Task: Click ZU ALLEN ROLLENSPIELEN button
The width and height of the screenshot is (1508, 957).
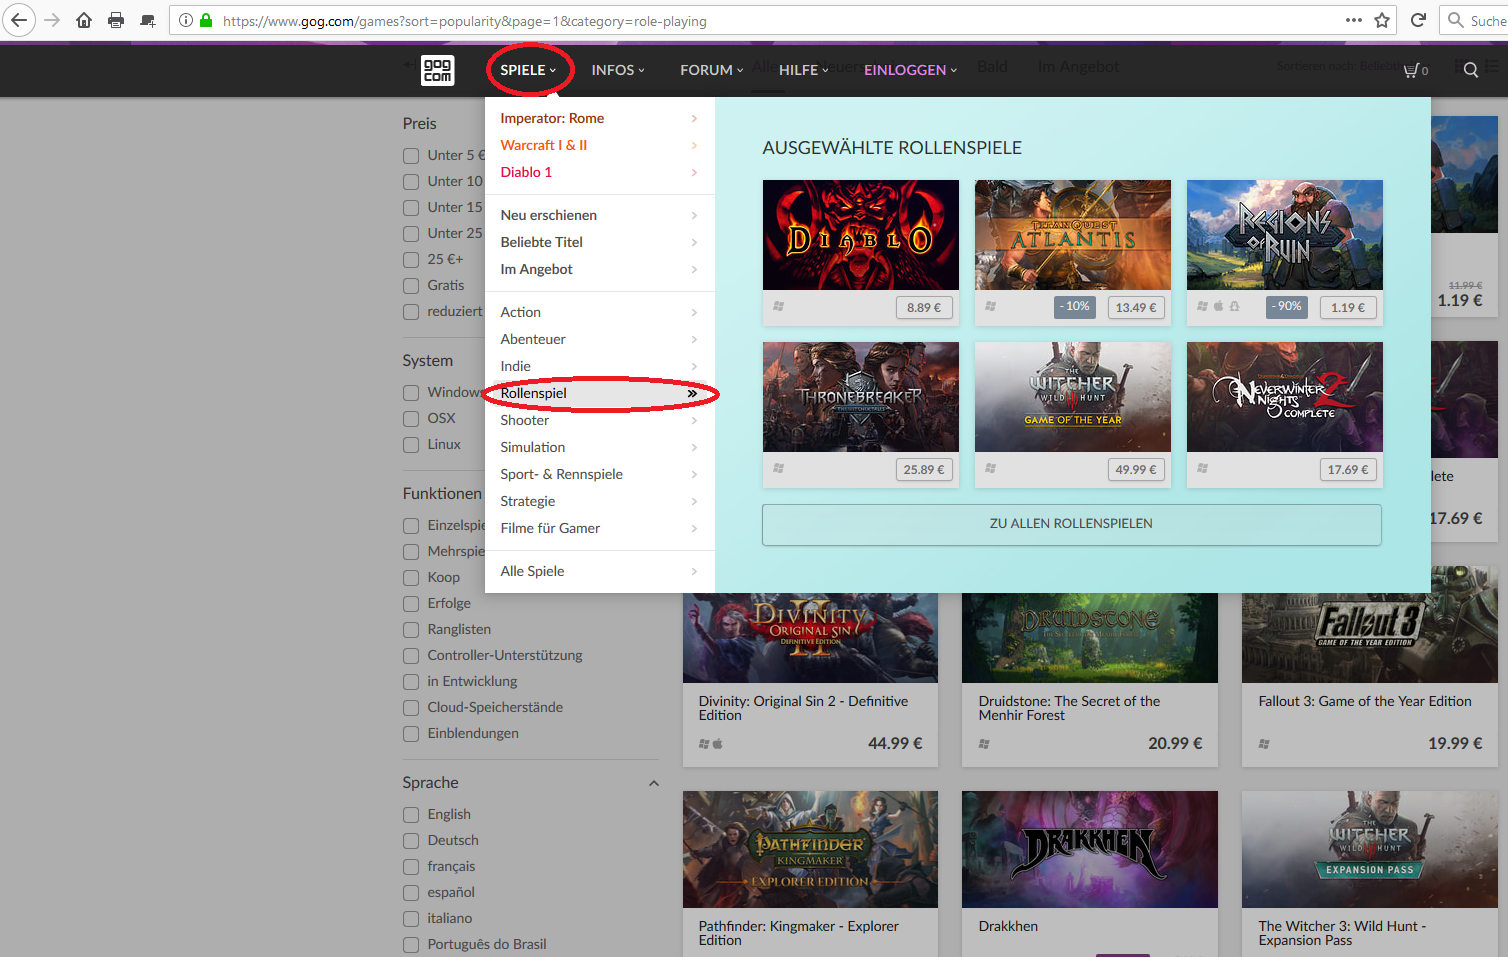Action: click(x=1071, y=524)
